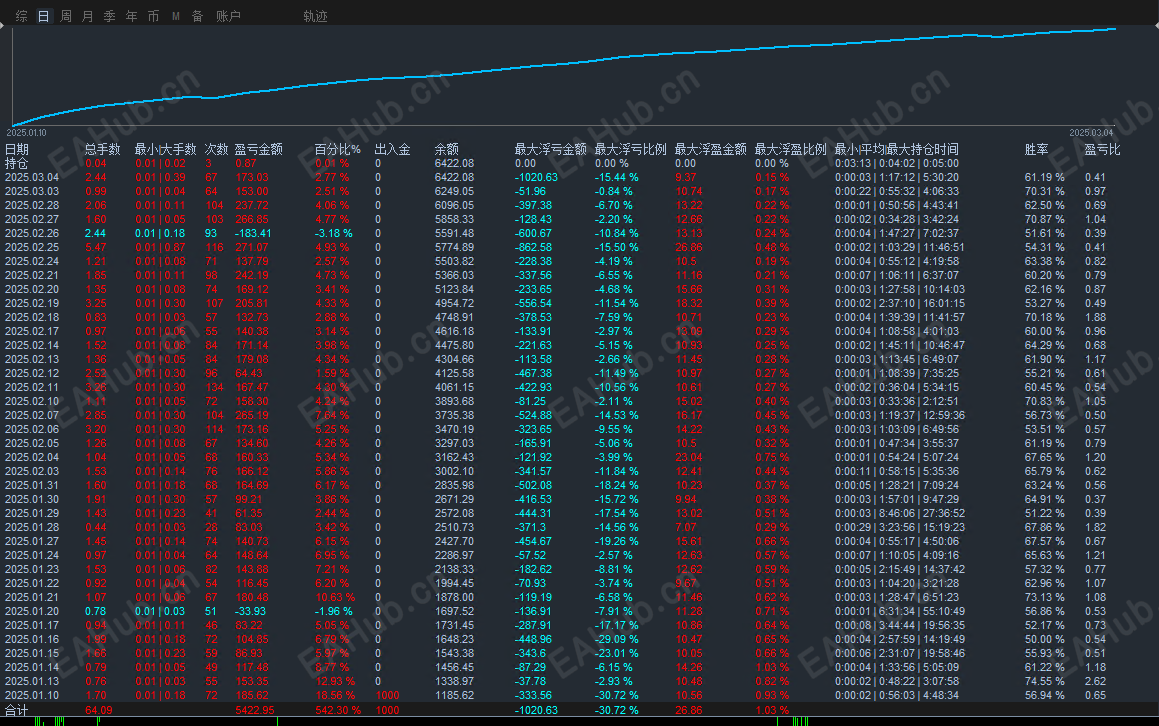Click floating loss -862.58
Viewport: 1159px width, 726px height.
(x=533, y=248)
